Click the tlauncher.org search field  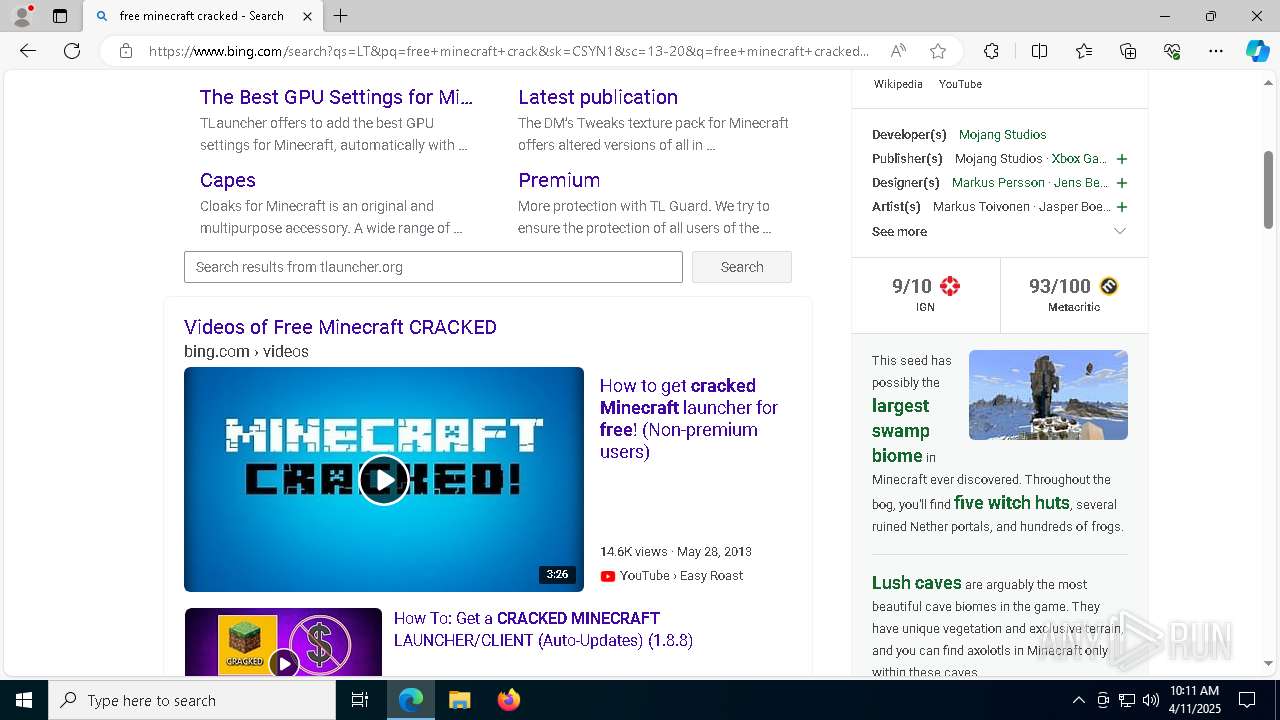[433, 267]
